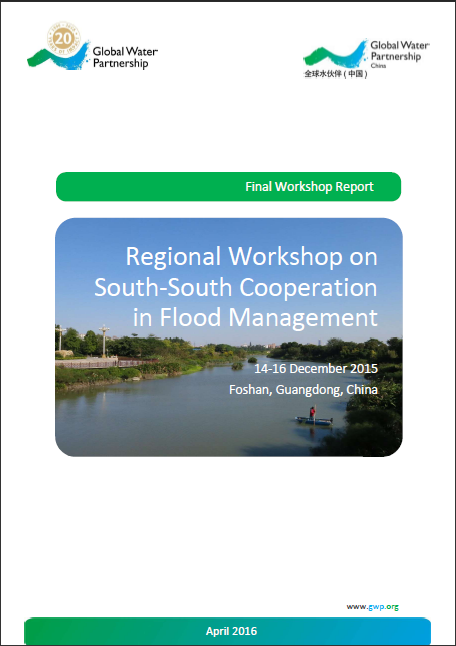456x646 pixels.
Task: Click the boat with person on river
Action: 314,417
